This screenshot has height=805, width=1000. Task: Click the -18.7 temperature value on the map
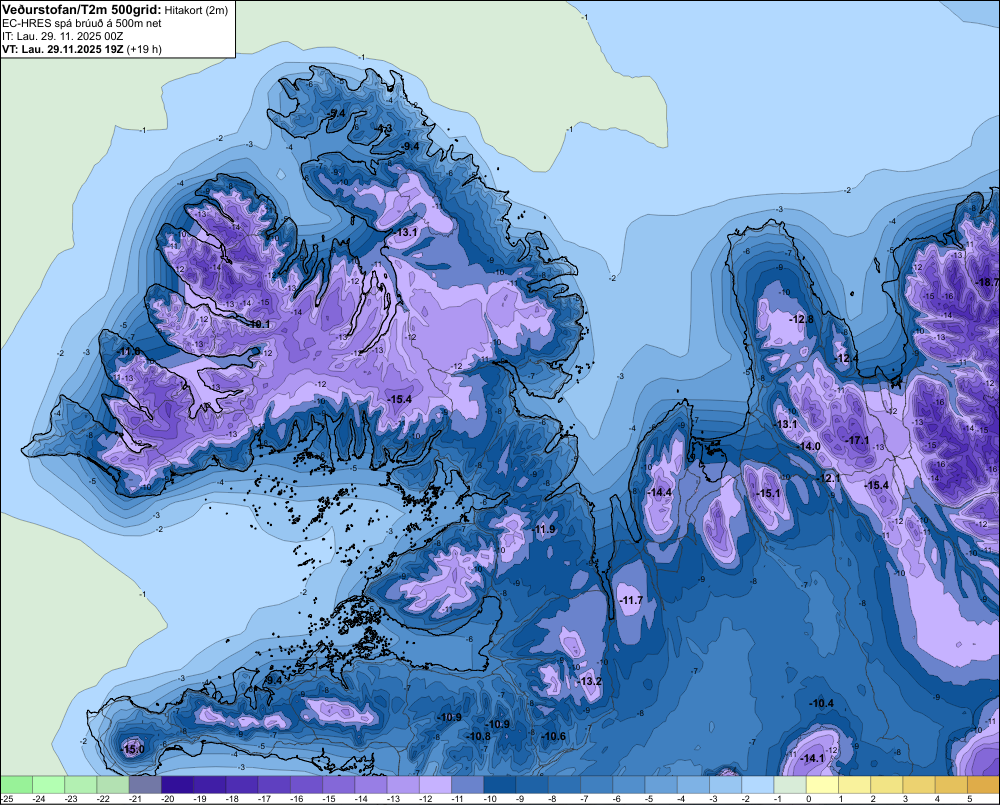tap(989, 282)
